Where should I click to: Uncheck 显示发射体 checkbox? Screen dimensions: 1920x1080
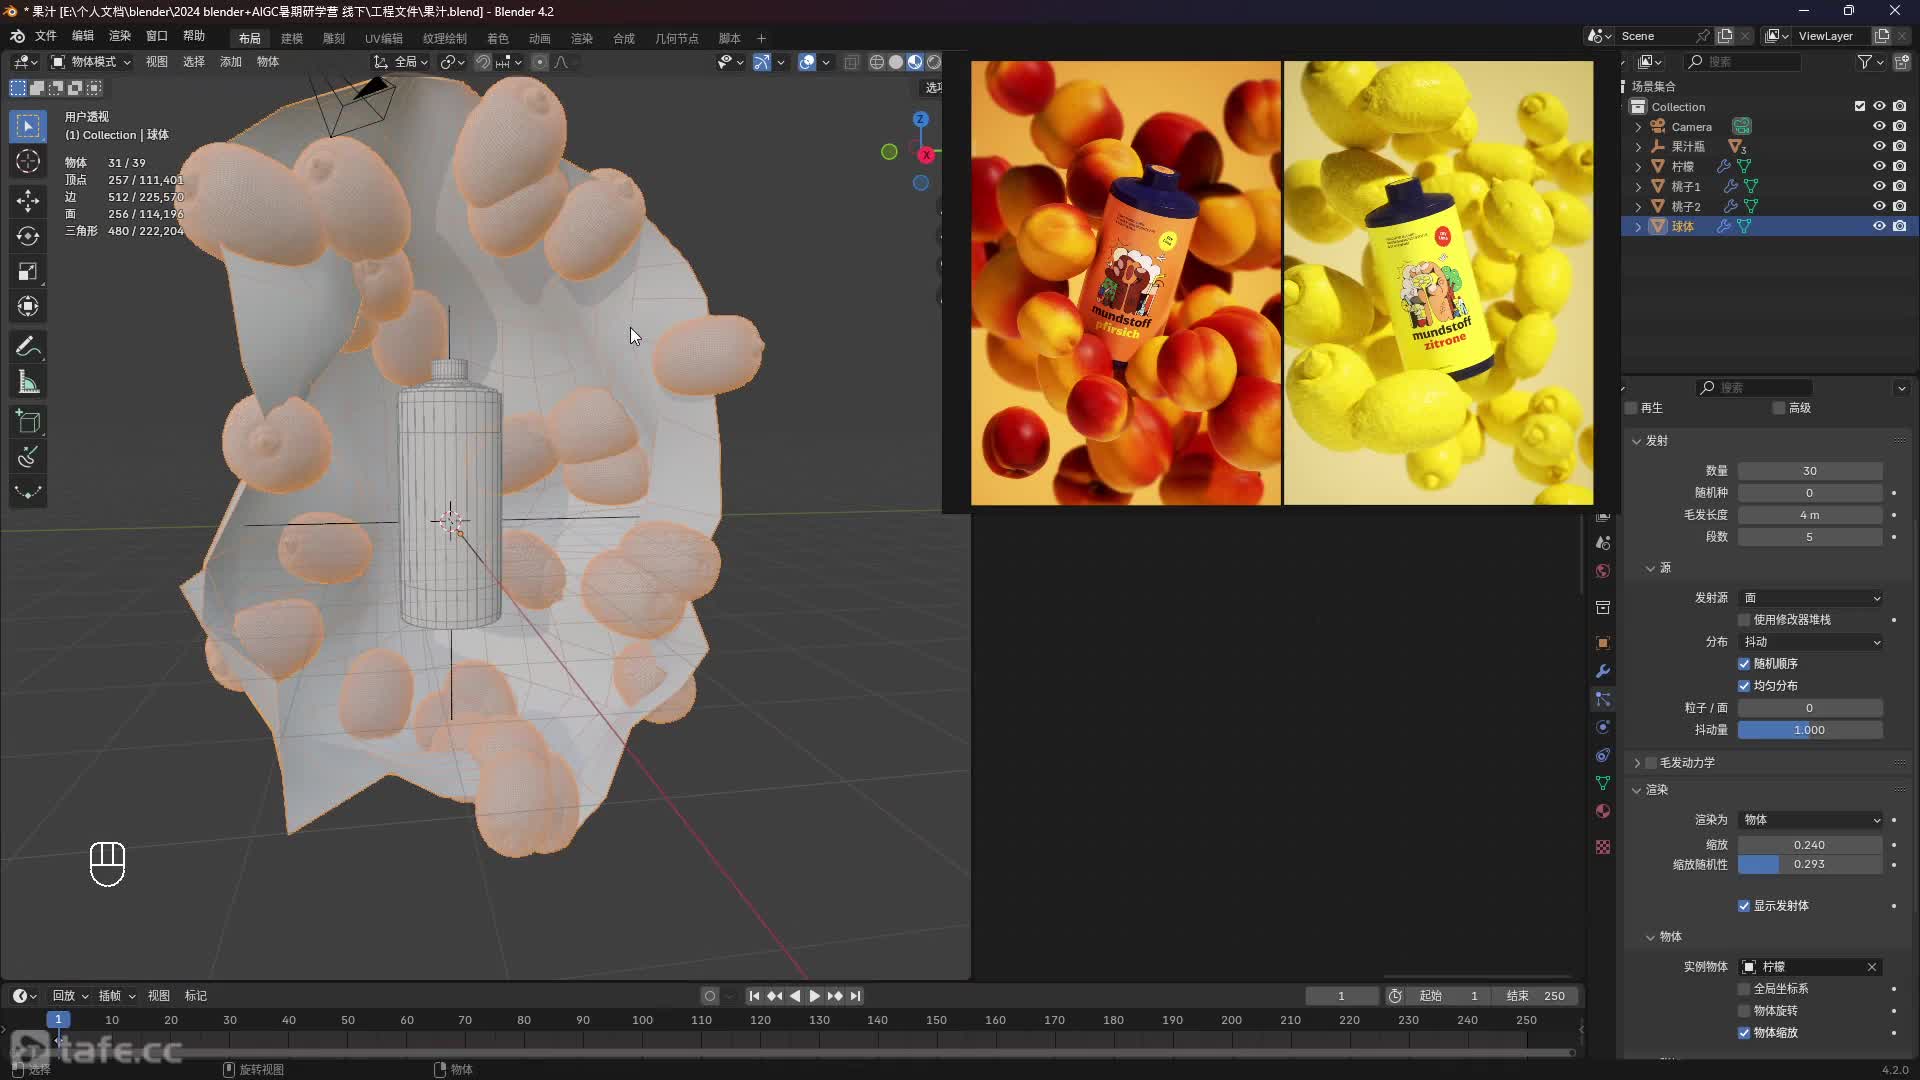coord(1744,906)
